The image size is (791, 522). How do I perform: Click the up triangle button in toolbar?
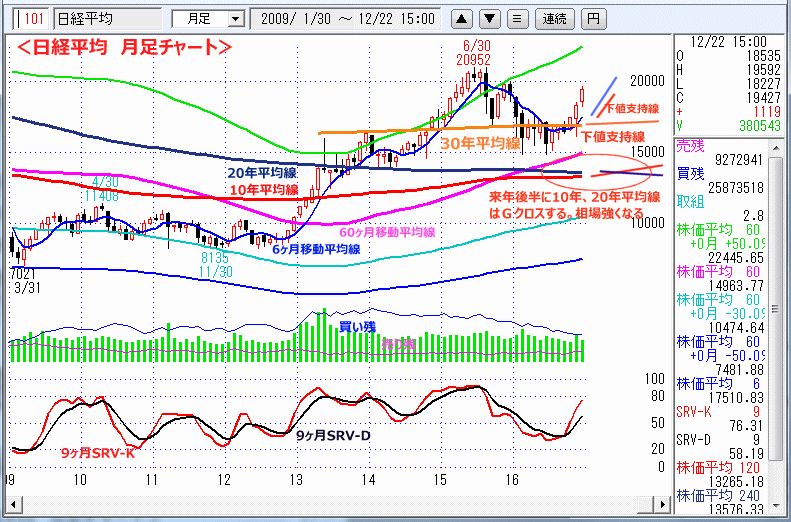(462, 19)
